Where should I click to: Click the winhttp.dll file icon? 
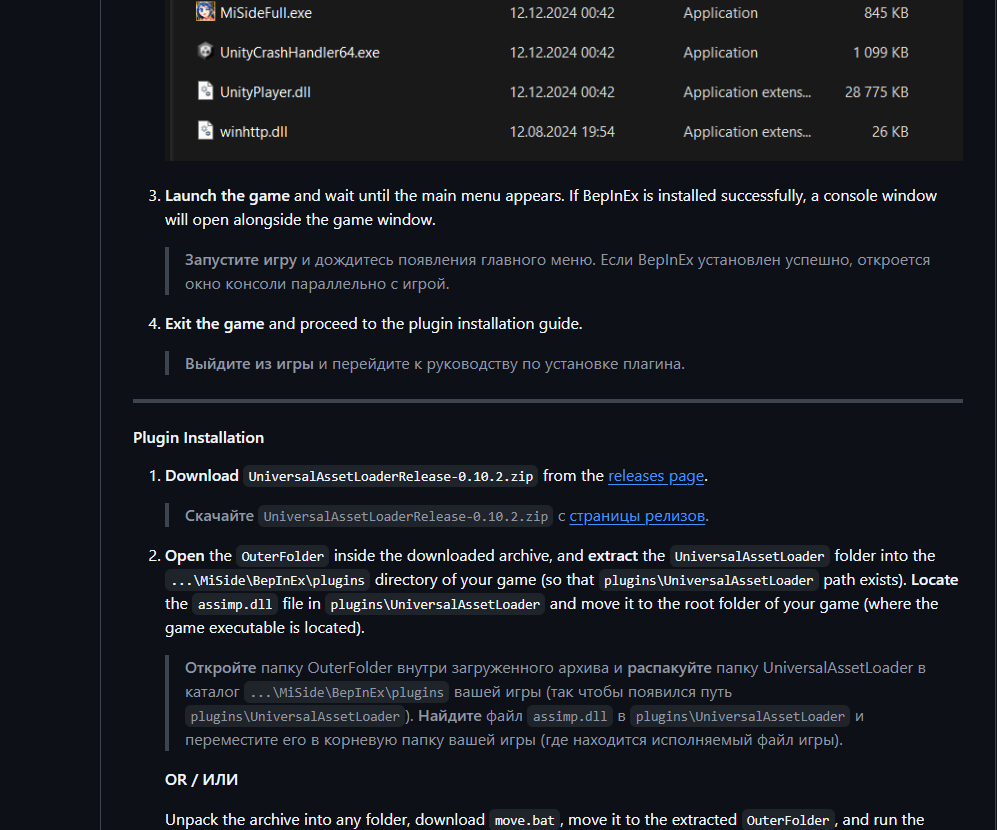205,131
